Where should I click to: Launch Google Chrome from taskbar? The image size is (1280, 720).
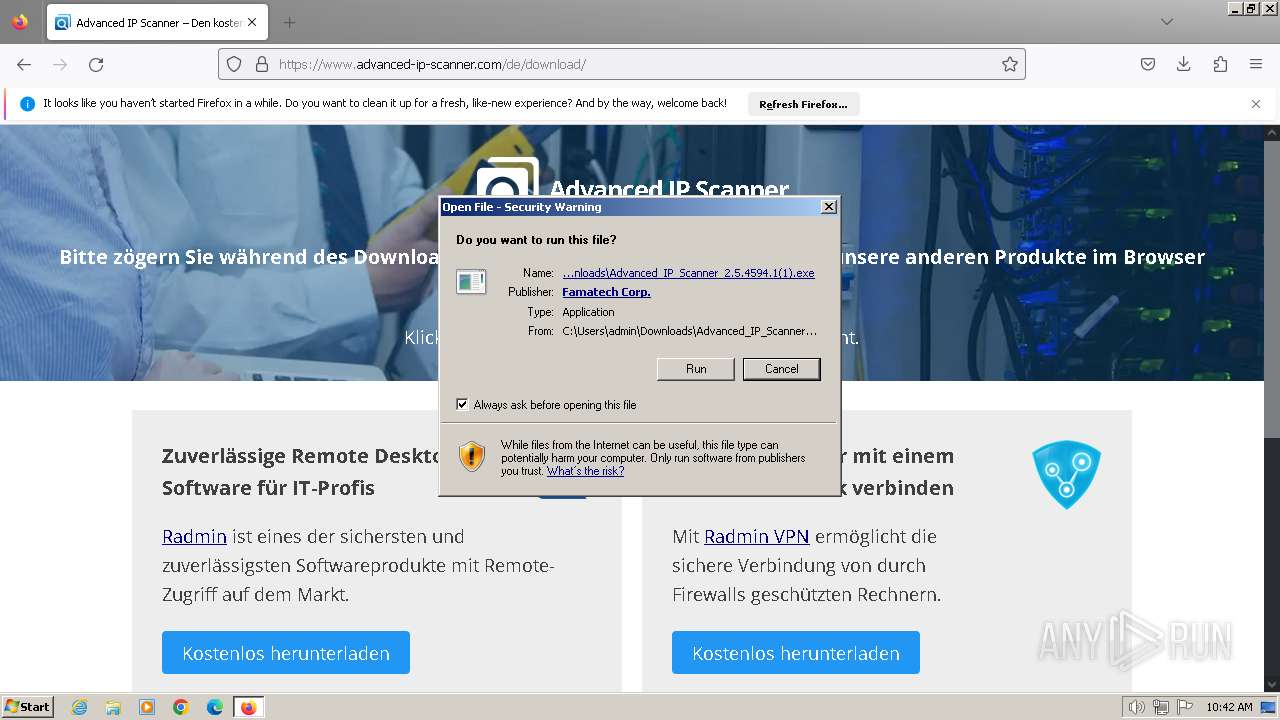coord(181,707)
